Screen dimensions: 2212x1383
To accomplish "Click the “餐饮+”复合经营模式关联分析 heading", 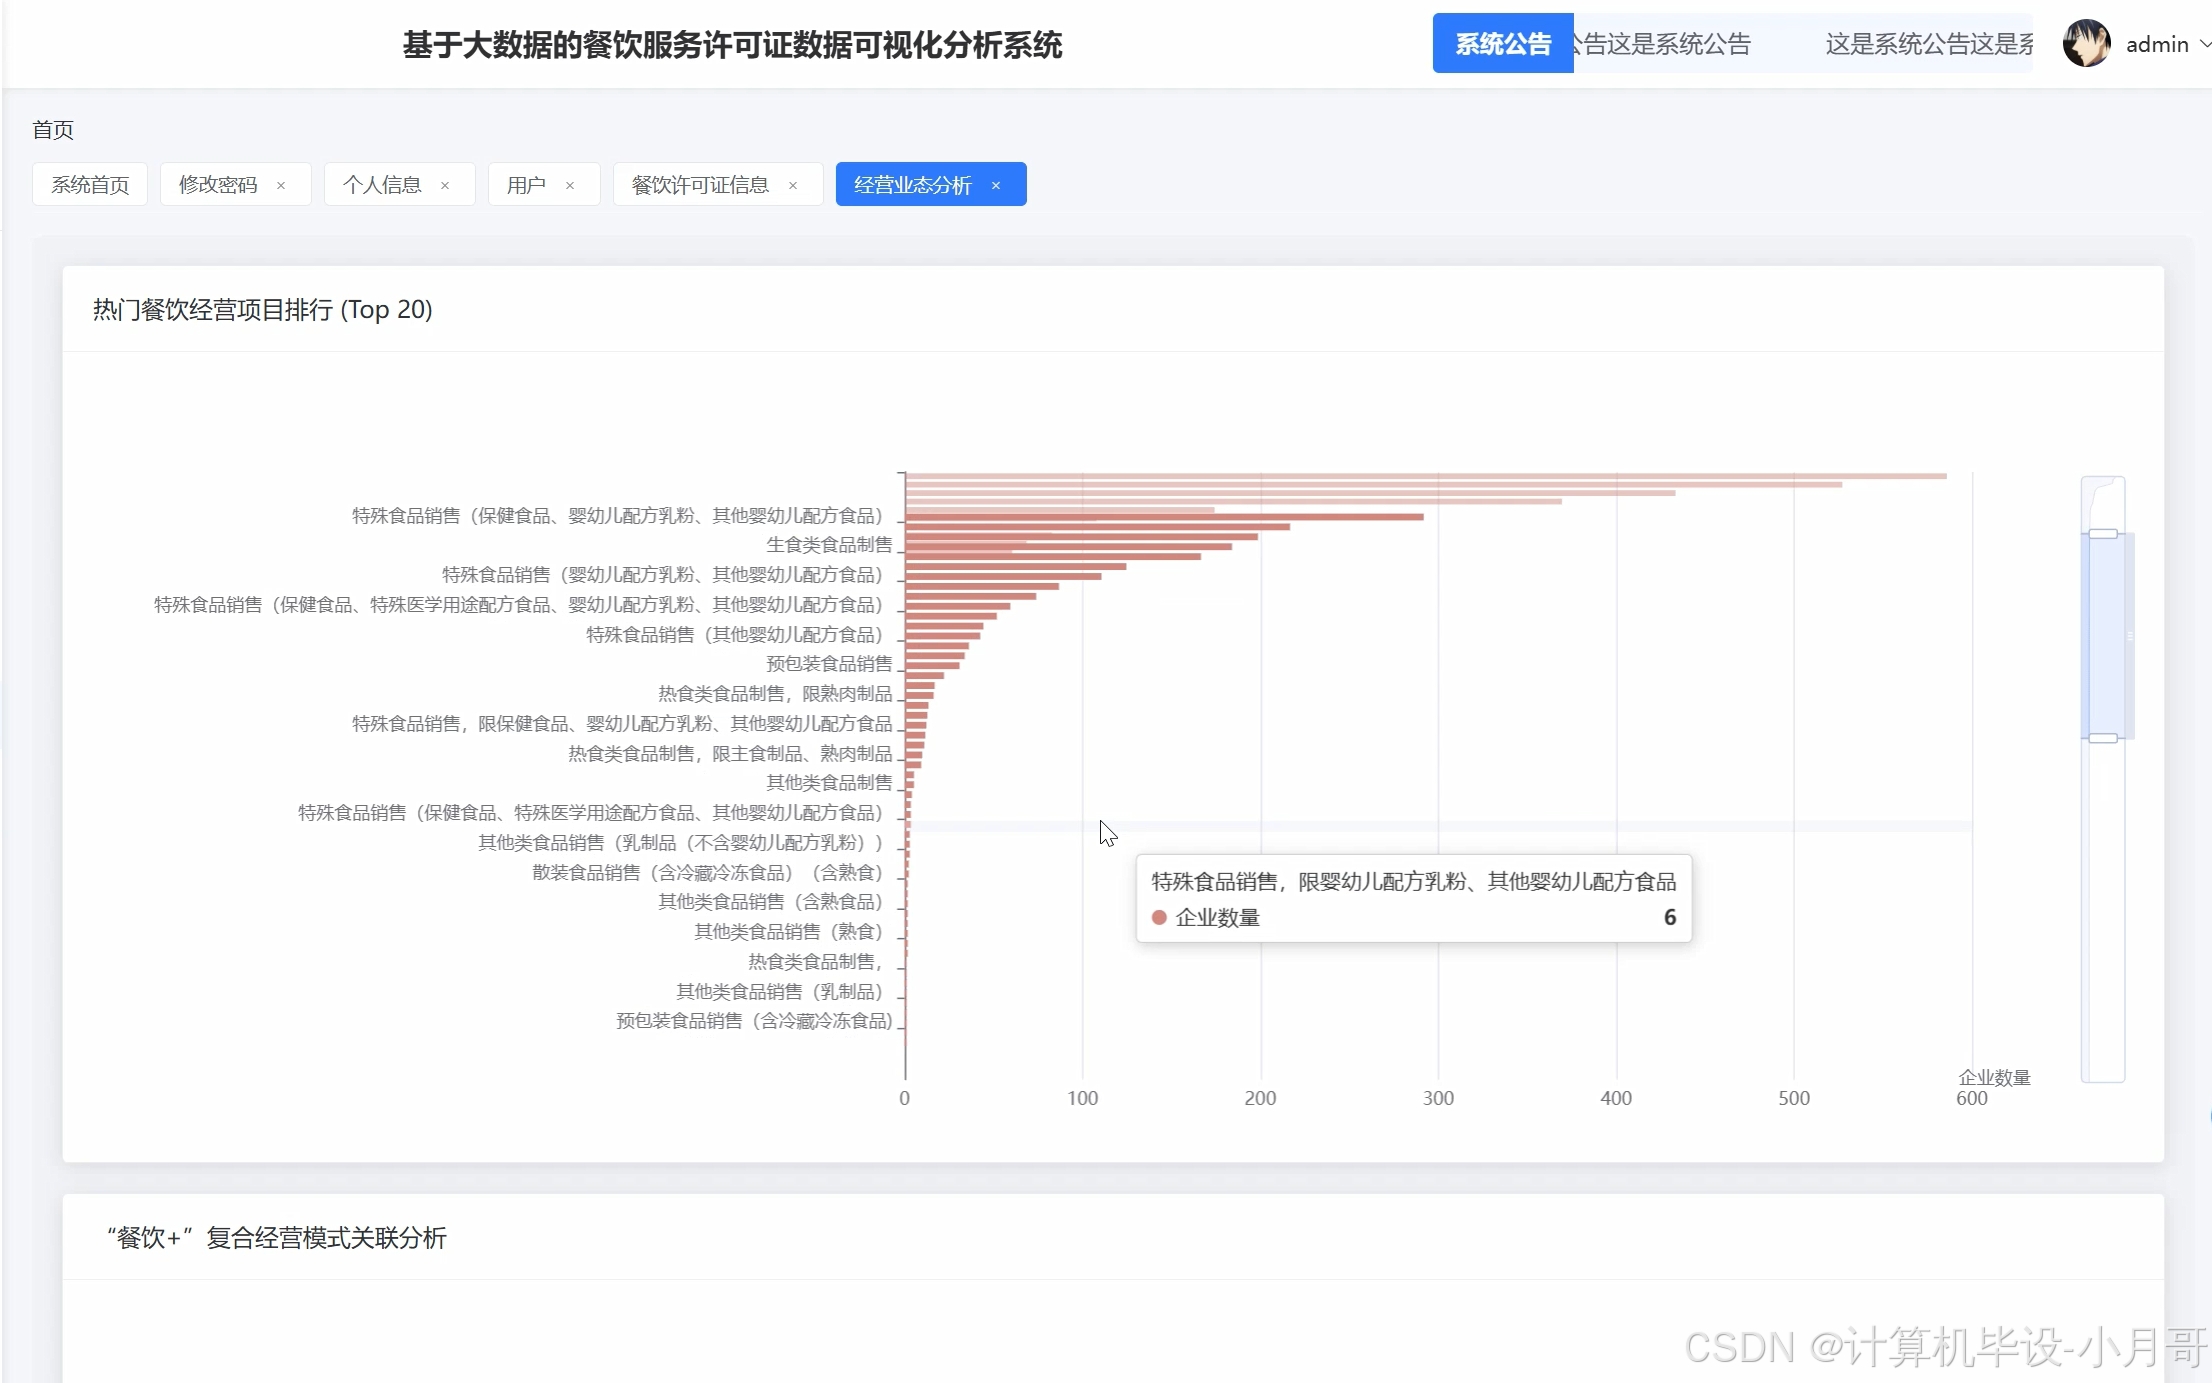I will tap(276, 1238).
